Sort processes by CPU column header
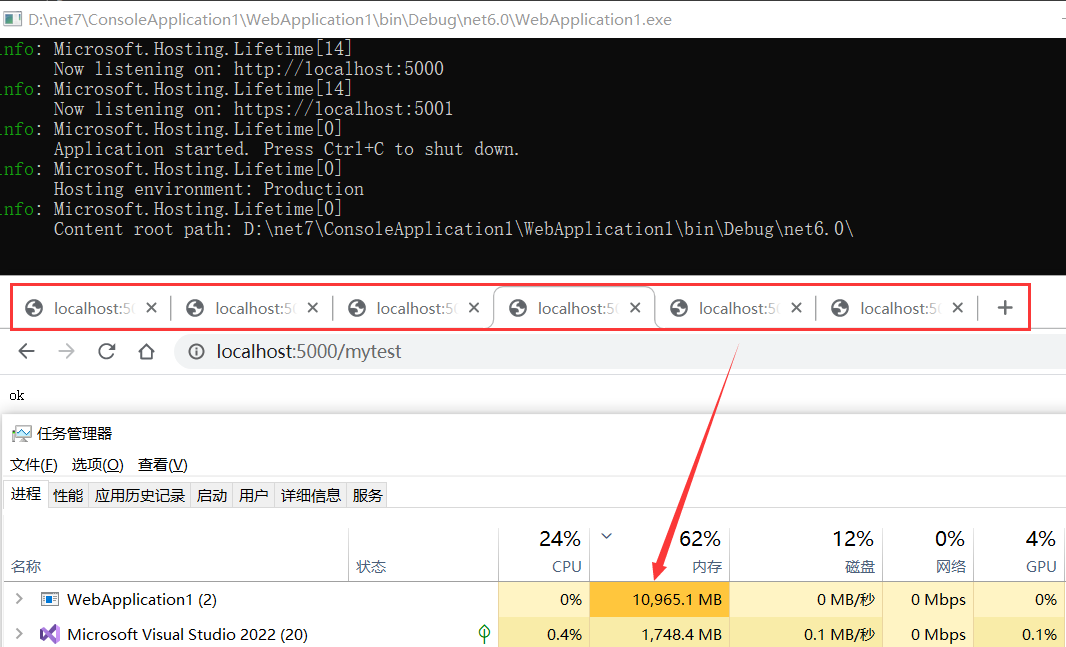The height and width of the screenshot is (647, 1066). (x=566, y=567)
